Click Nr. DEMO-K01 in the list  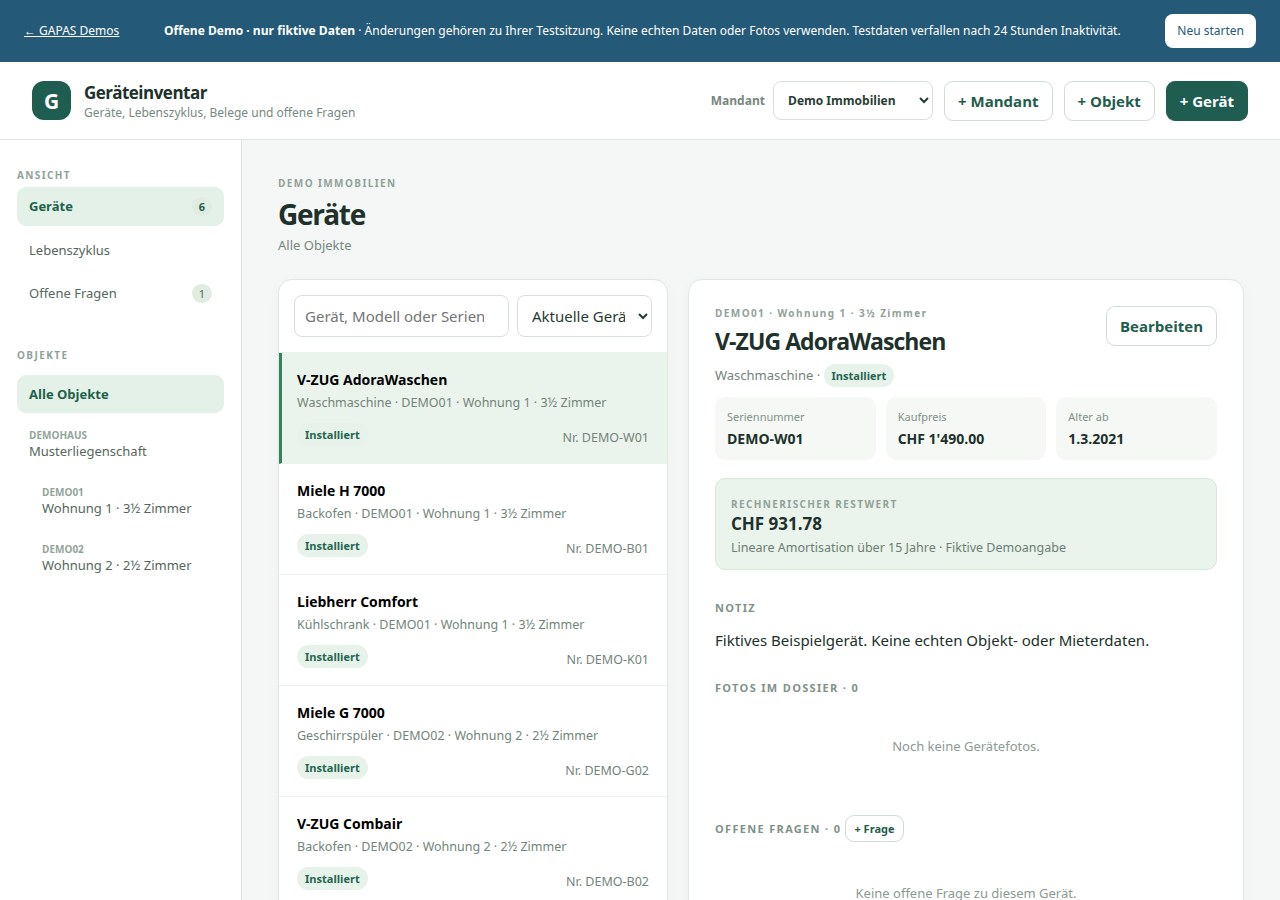pos(607,660)
